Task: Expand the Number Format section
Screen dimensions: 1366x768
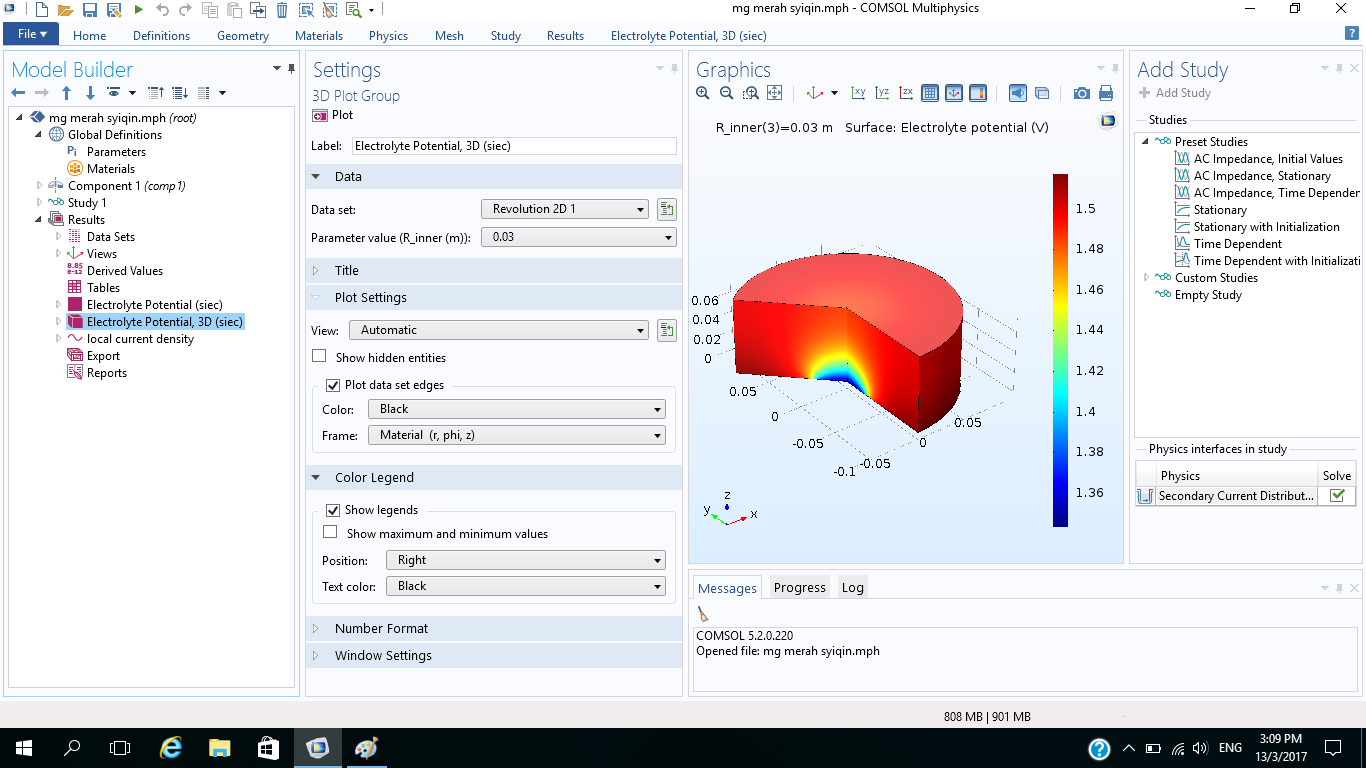Action: 381,628
